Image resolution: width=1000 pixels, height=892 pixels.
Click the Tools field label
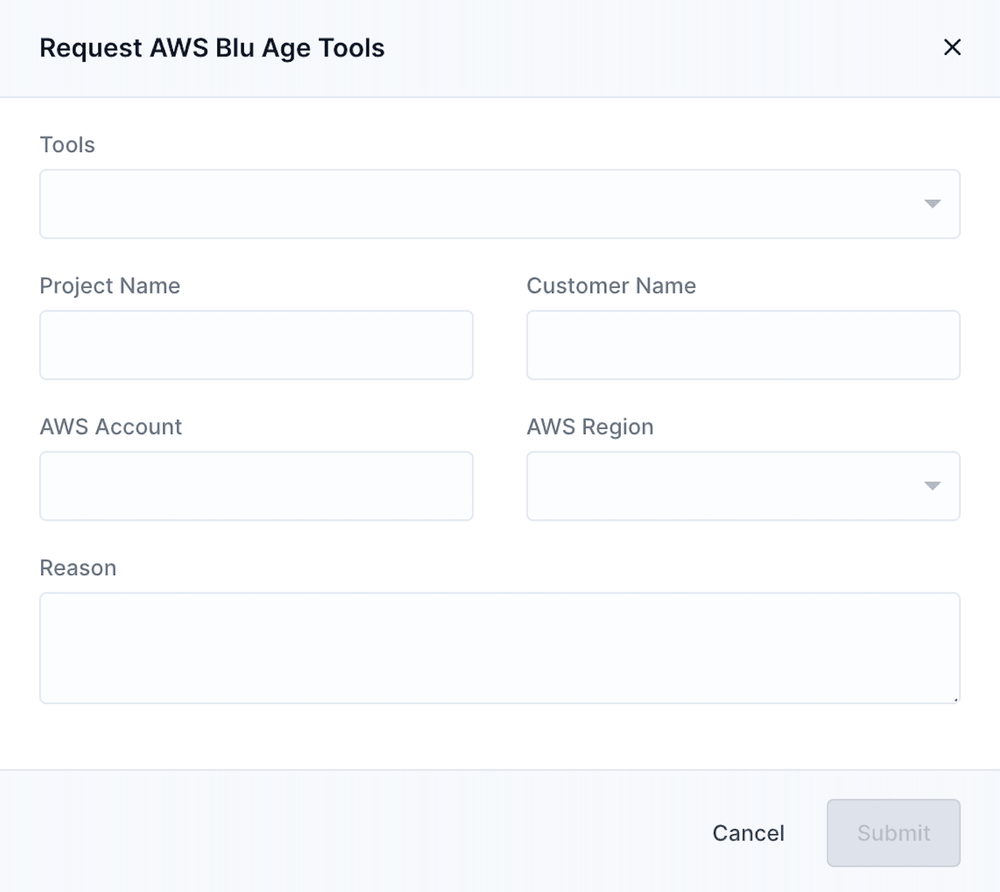tap(67, 145)
